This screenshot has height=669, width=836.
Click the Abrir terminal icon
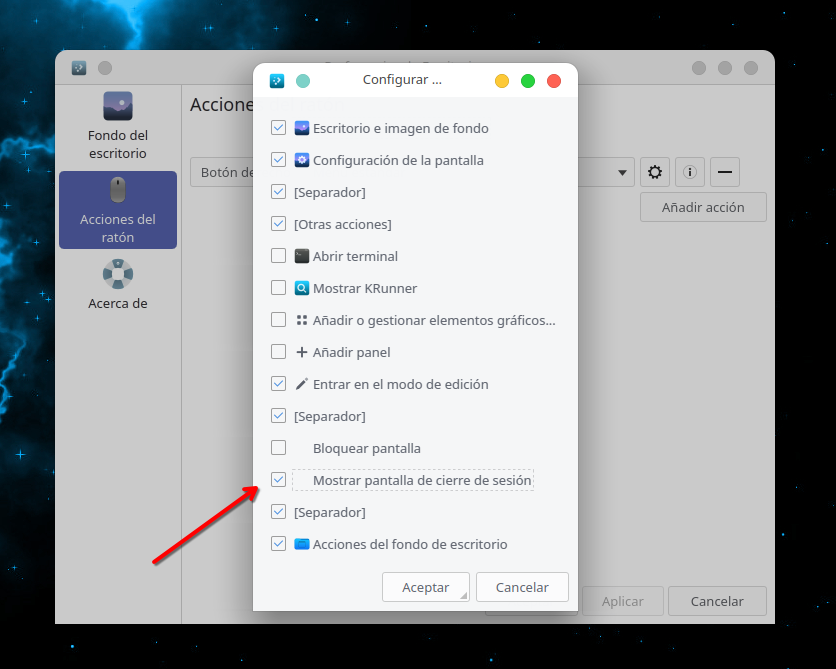pos(302,256)
